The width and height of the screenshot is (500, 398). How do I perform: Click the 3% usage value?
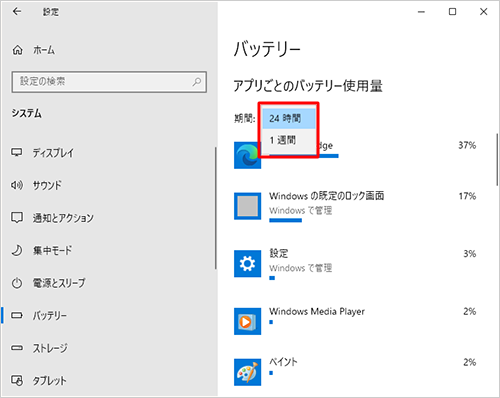pos(470,254)
